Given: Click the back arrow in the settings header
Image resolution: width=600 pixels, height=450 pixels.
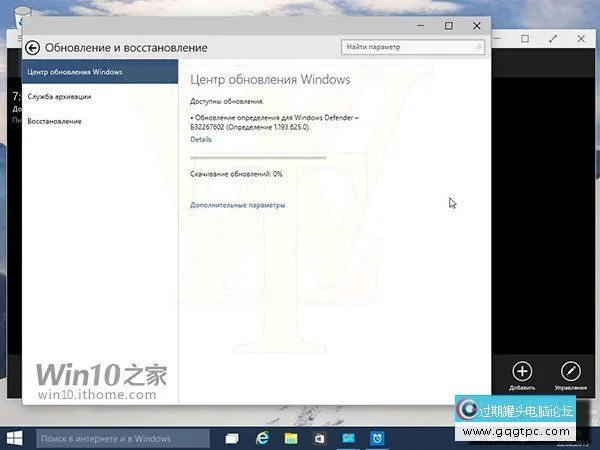Looking at the screenshot, I should (x=32, y=47).
